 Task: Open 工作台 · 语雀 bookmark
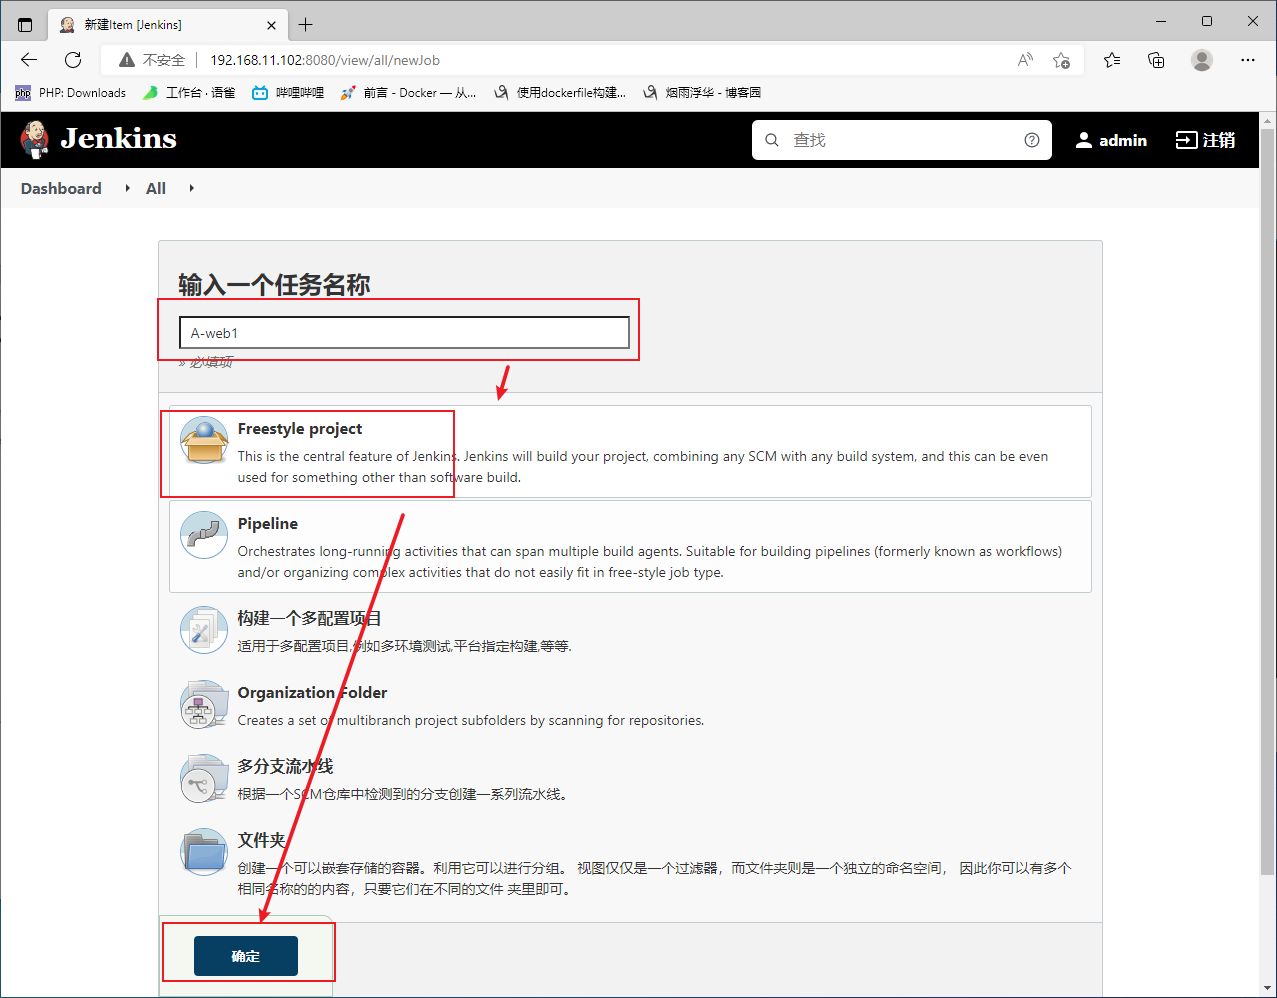pyautogui.click(x=189, y=92)
